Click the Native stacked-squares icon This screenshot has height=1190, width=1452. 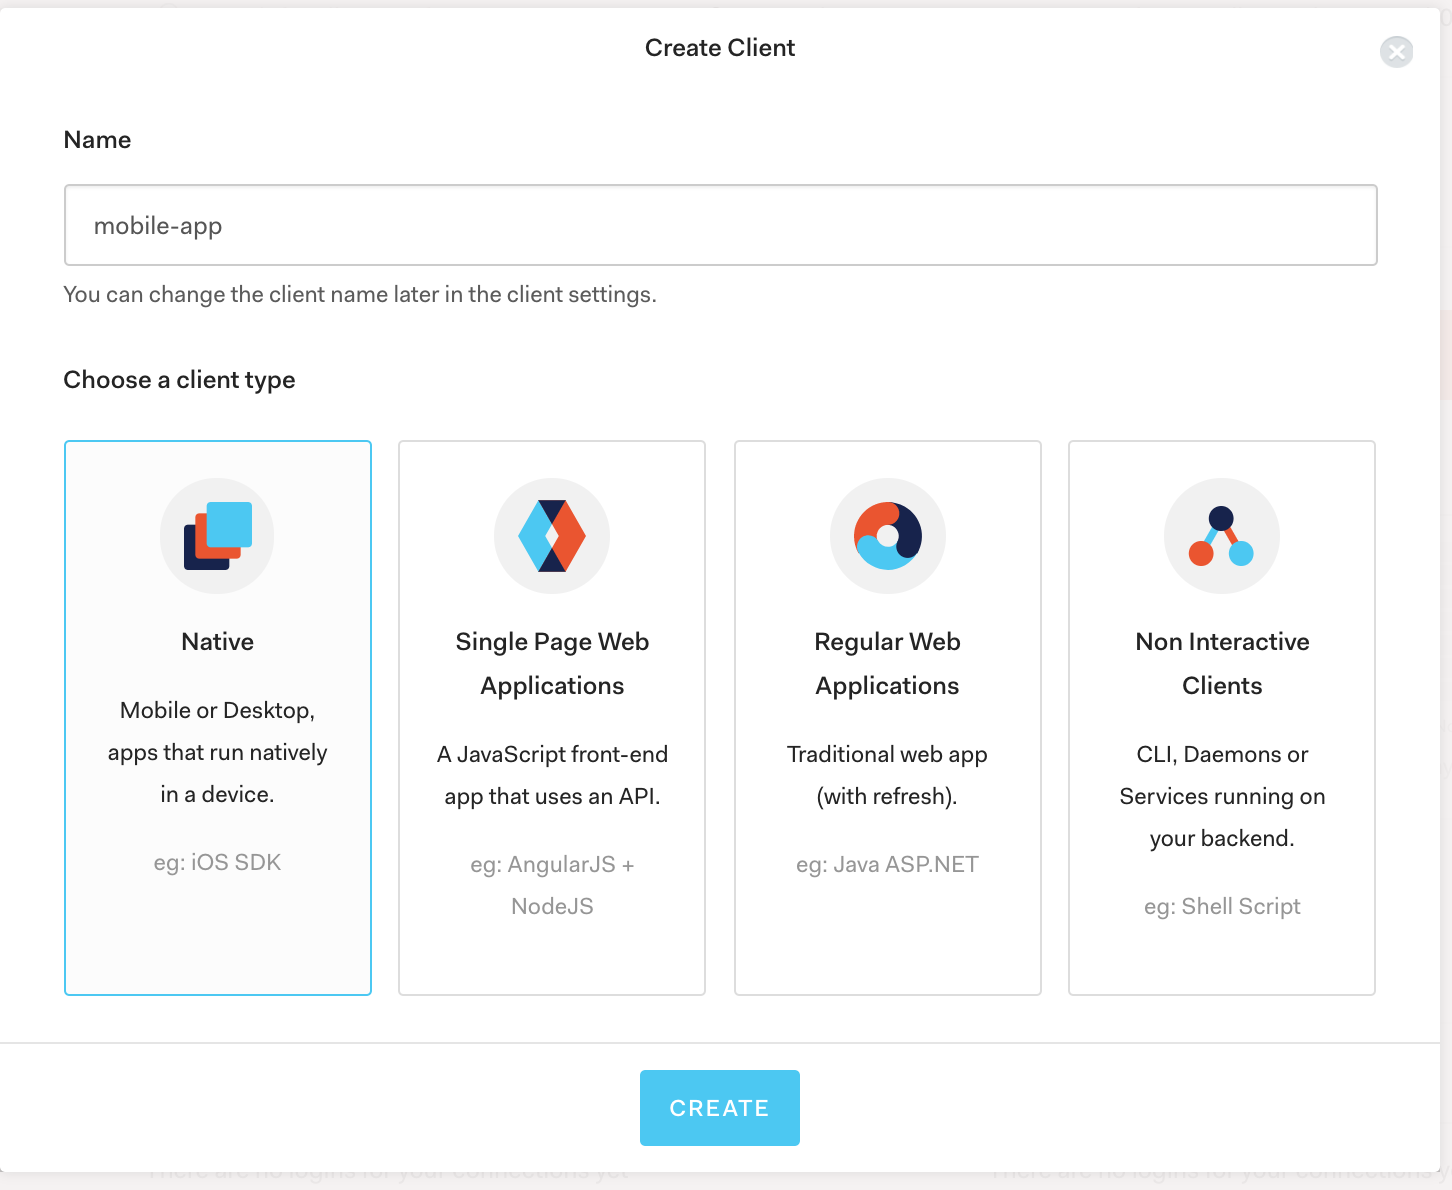point(217,536)
